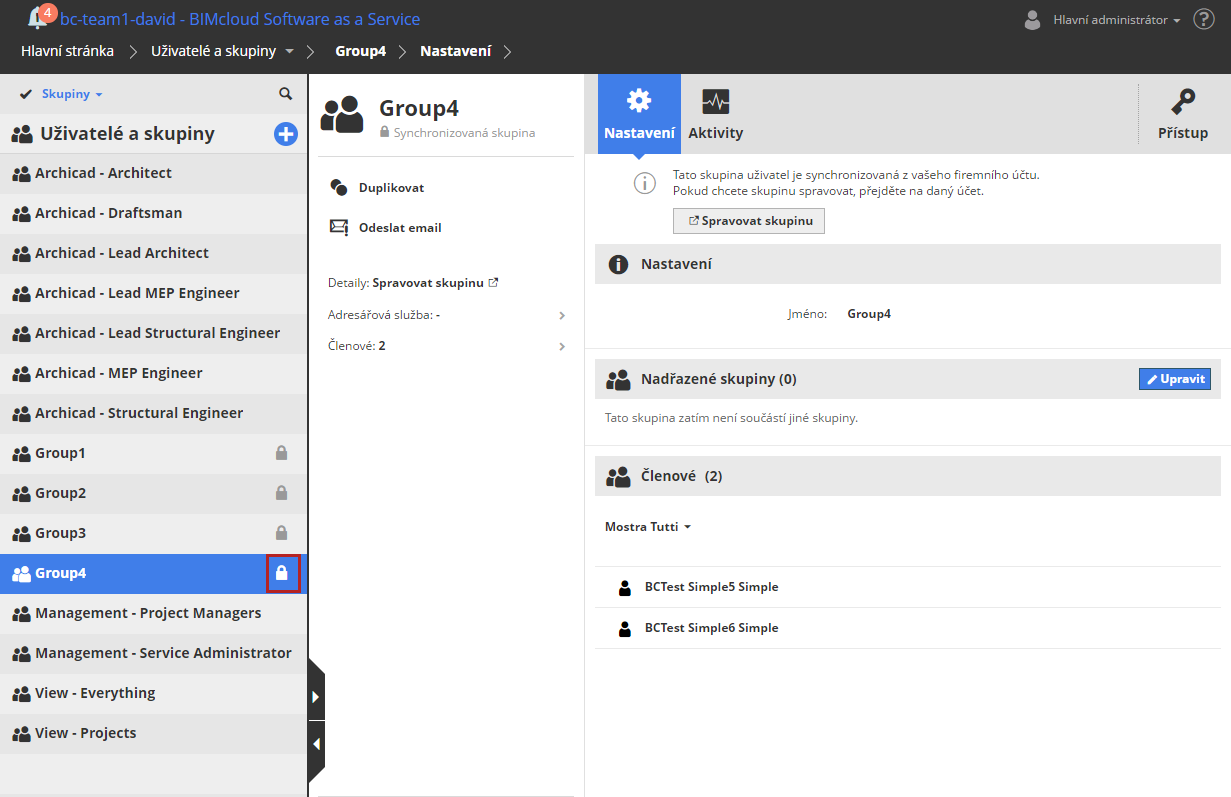This screenshot has width=1231, height=797.
Task: Open the Skupiny filter dropdown
Action: point(71,94)
